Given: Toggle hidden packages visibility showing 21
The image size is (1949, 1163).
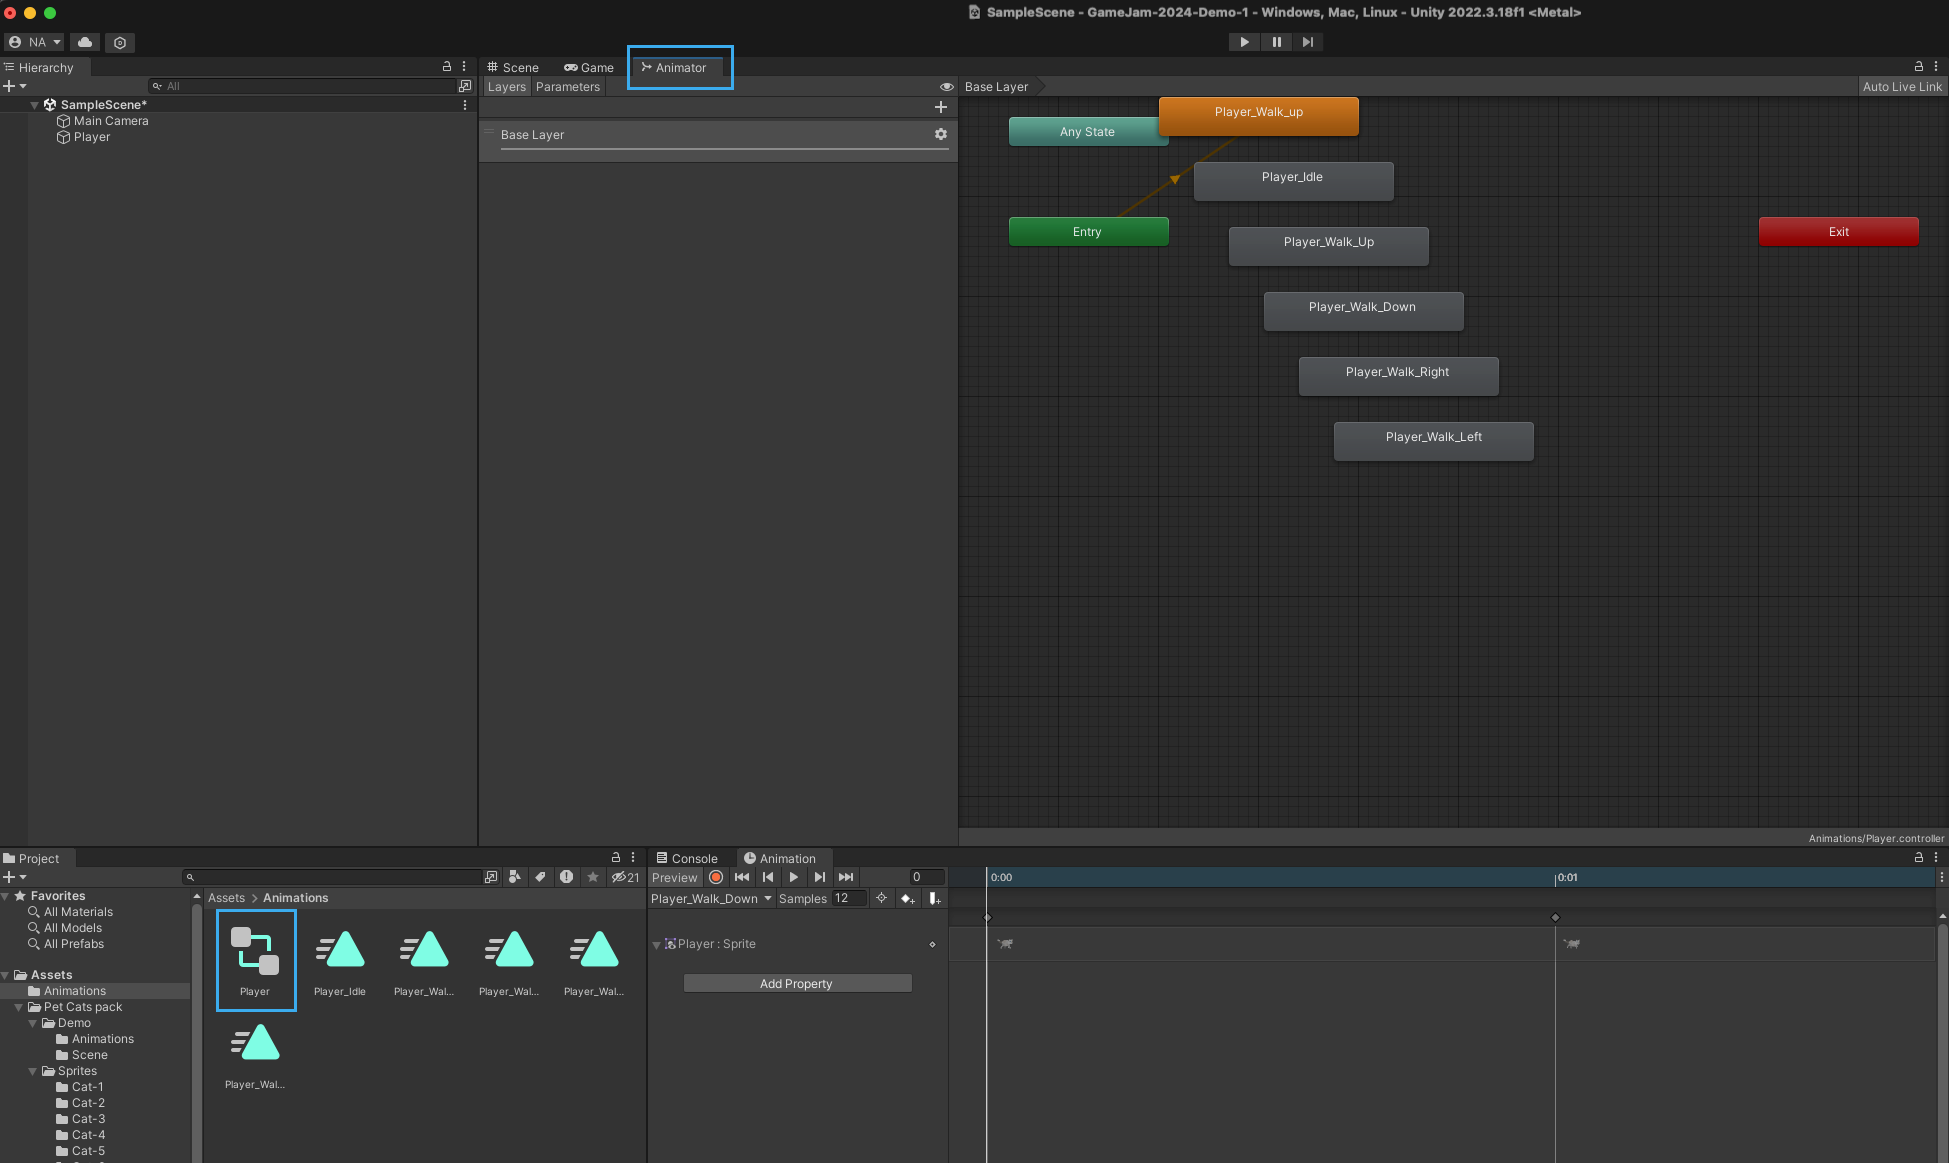Looking at the screenshot, I should (x=626, y=877).
